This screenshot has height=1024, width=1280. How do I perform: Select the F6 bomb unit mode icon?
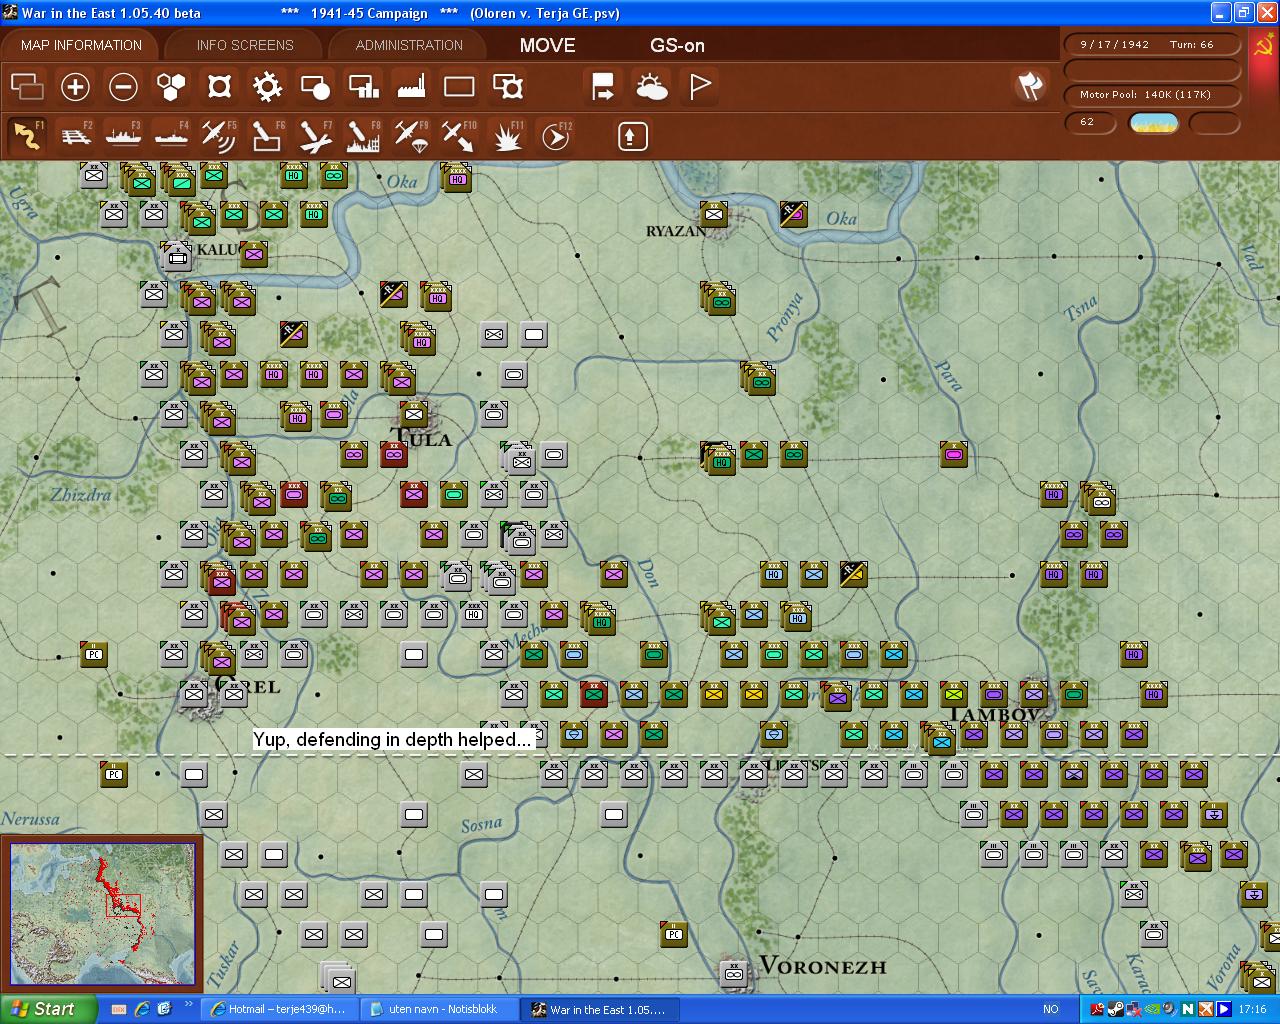267,135
